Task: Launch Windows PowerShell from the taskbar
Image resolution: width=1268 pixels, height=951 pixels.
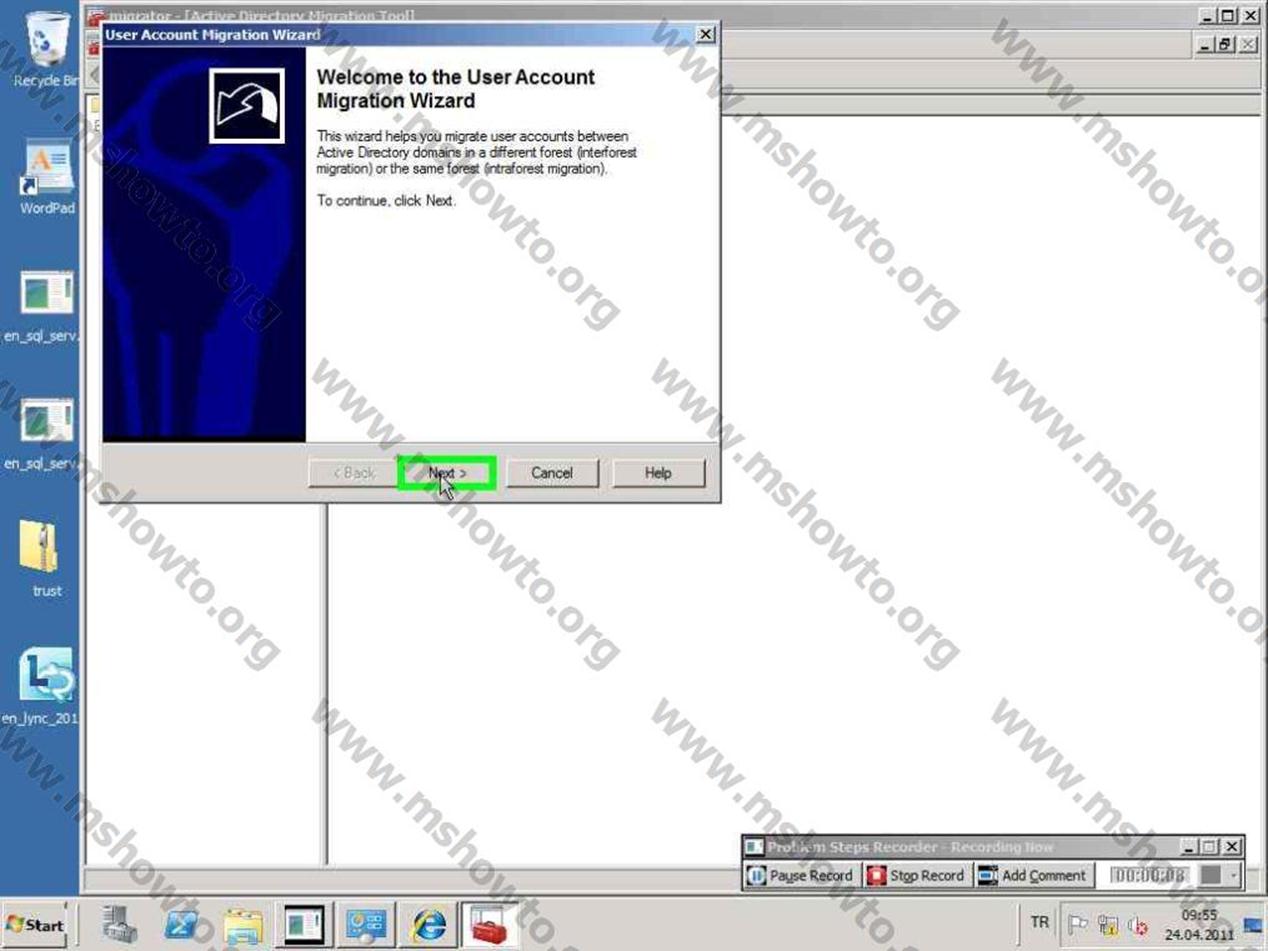Action: click(x=183, y=925)
